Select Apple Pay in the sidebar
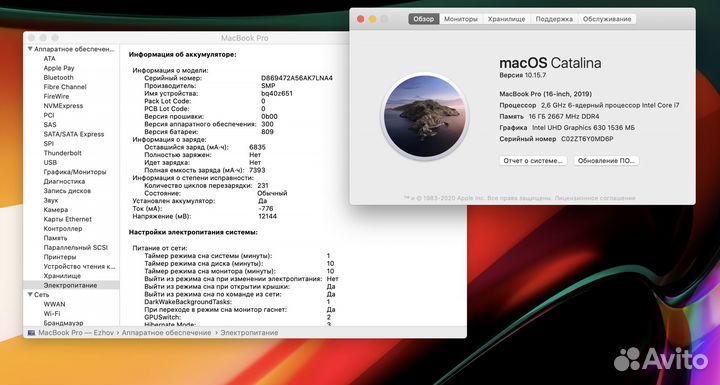 (59, 68)
